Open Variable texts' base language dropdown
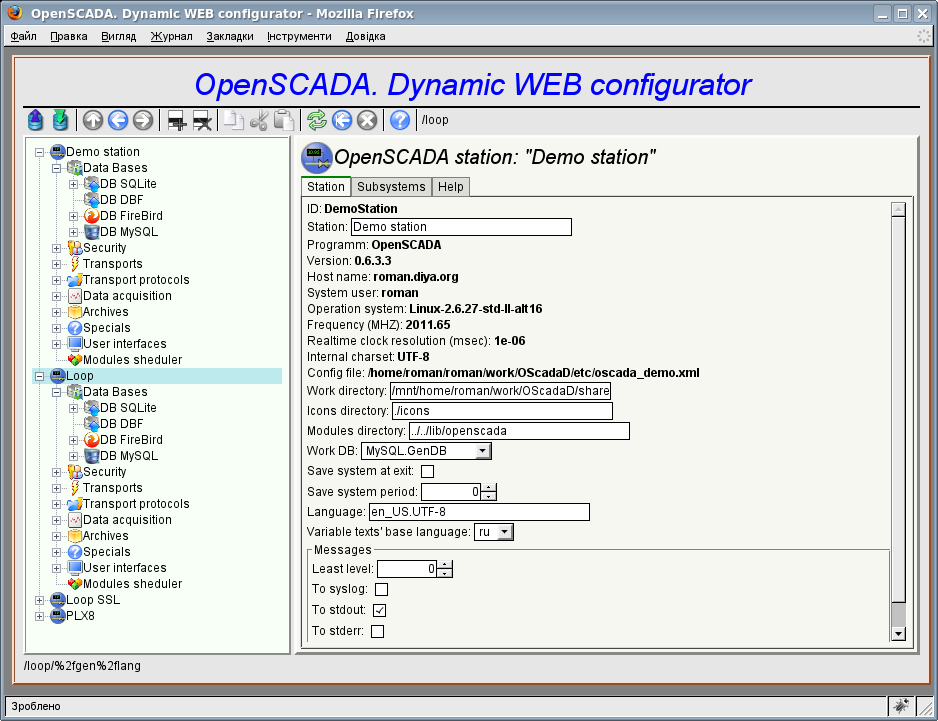 click(505, 532)
